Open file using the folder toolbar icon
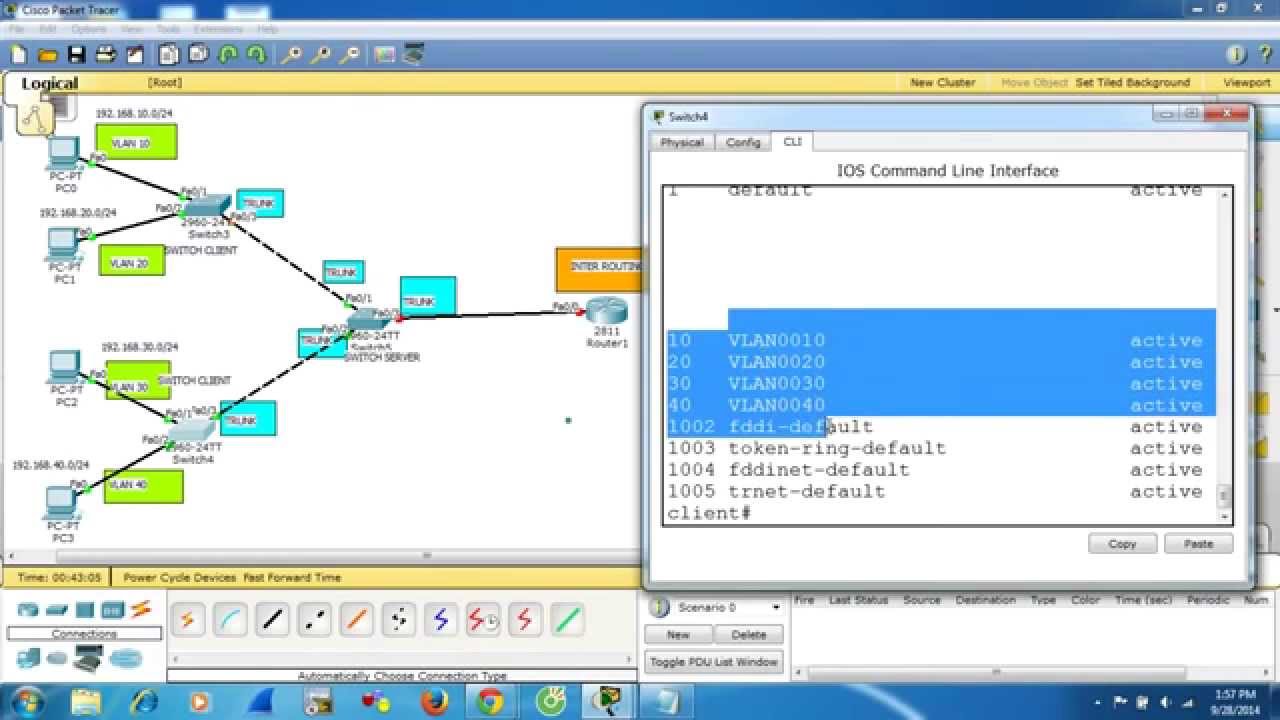 [x=46, y=55]
